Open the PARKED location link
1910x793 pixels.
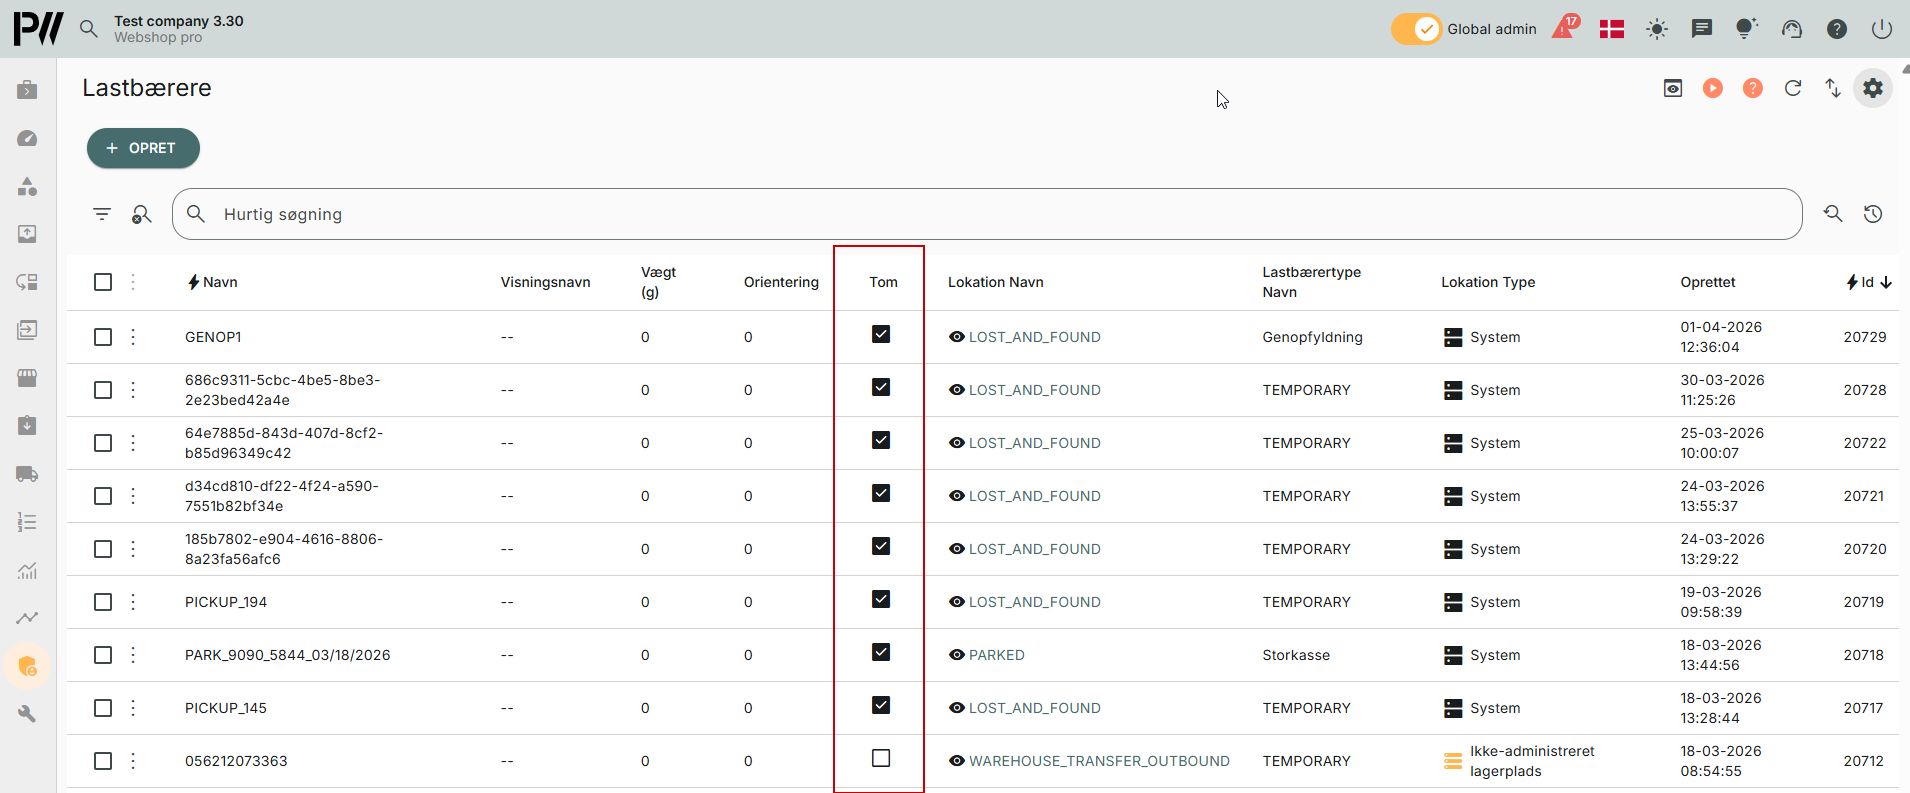[996, 655]
